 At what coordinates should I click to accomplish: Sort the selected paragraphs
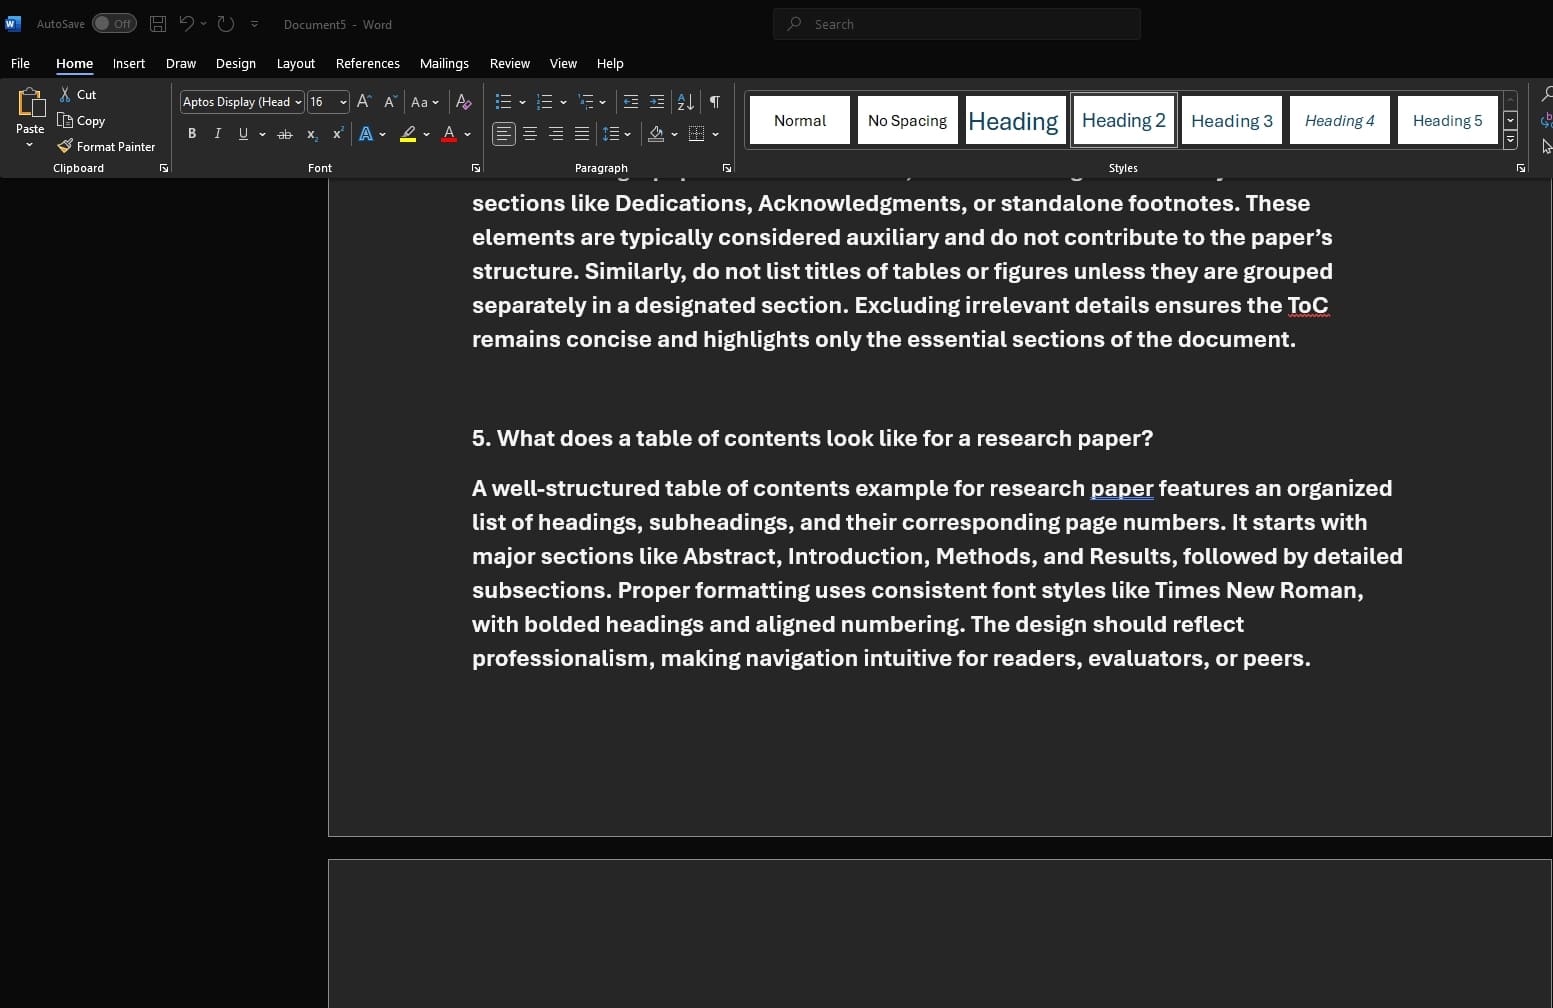[x=685, y=102]
